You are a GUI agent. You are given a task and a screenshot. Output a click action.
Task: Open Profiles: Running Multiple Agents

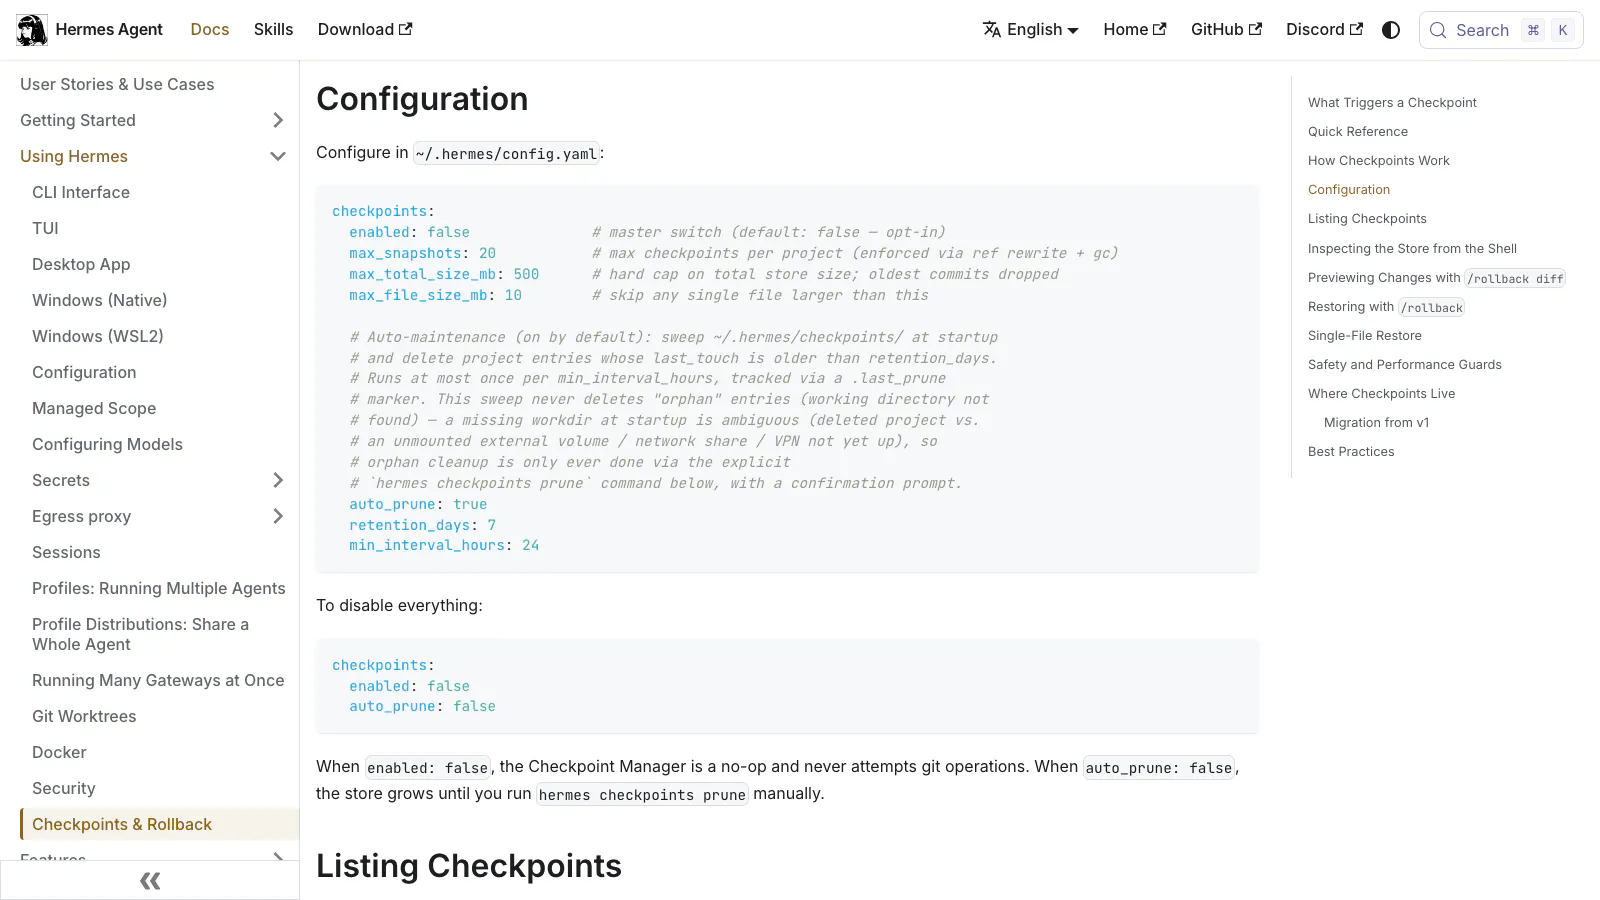(x=159, y=588)
